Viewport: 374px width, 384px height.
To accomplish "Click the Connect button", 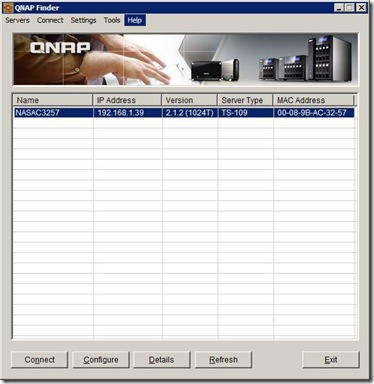I will coord(39,360).
